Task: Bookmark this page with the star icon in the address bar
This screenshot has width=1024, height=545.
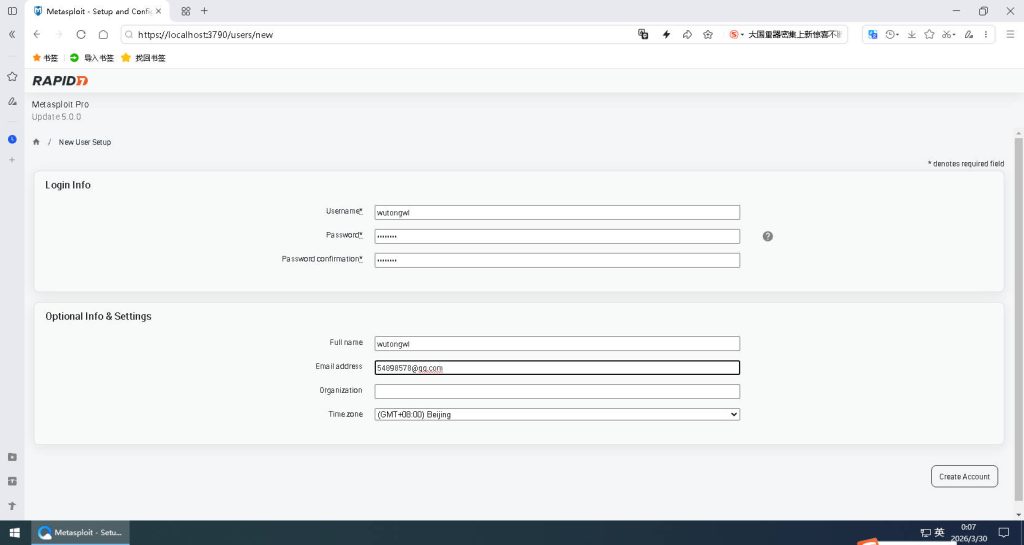Action: coord(708,34)
